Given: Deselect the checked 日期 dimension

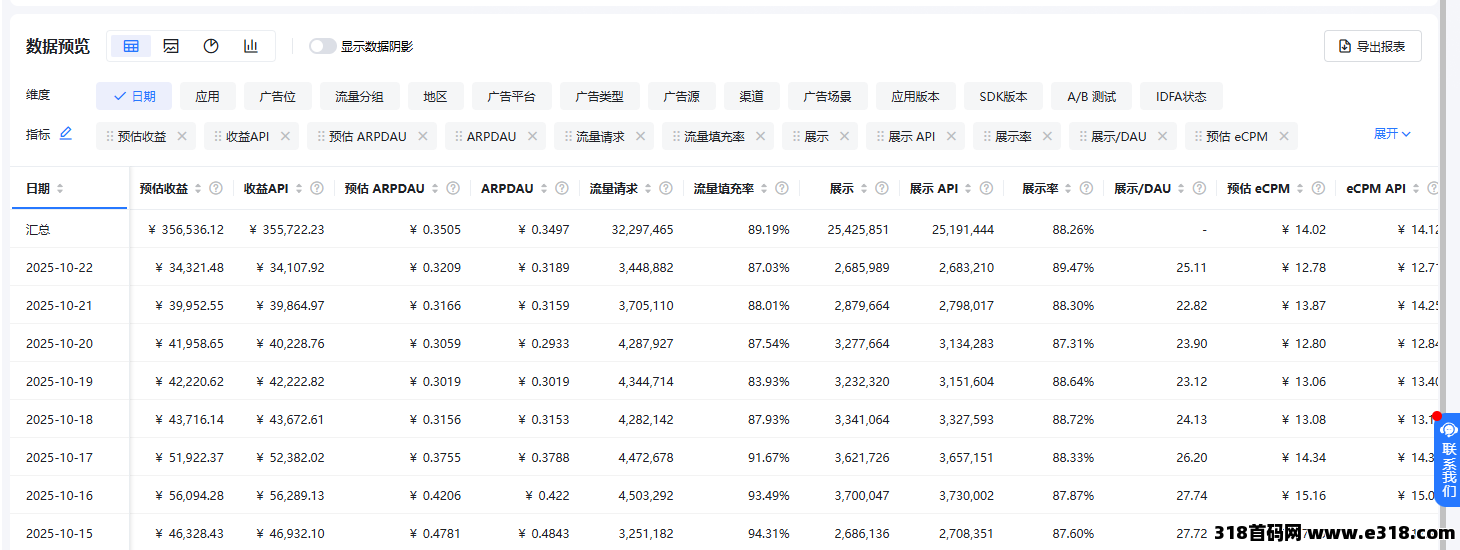Looking at the screenshot, I should tap(134, 97).
